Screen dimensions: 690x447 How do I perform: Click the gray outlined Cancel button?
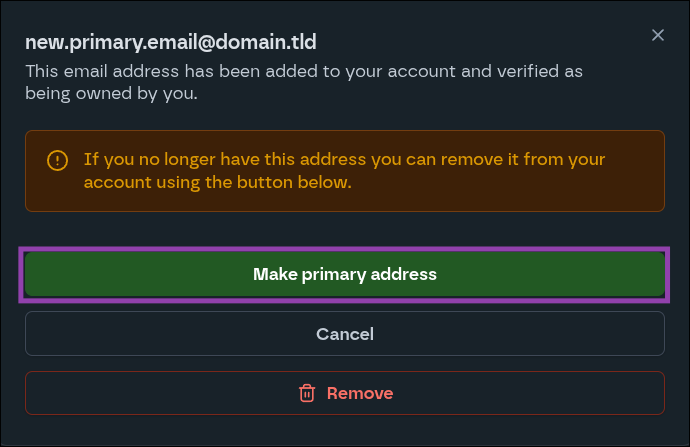click(344, 333)
